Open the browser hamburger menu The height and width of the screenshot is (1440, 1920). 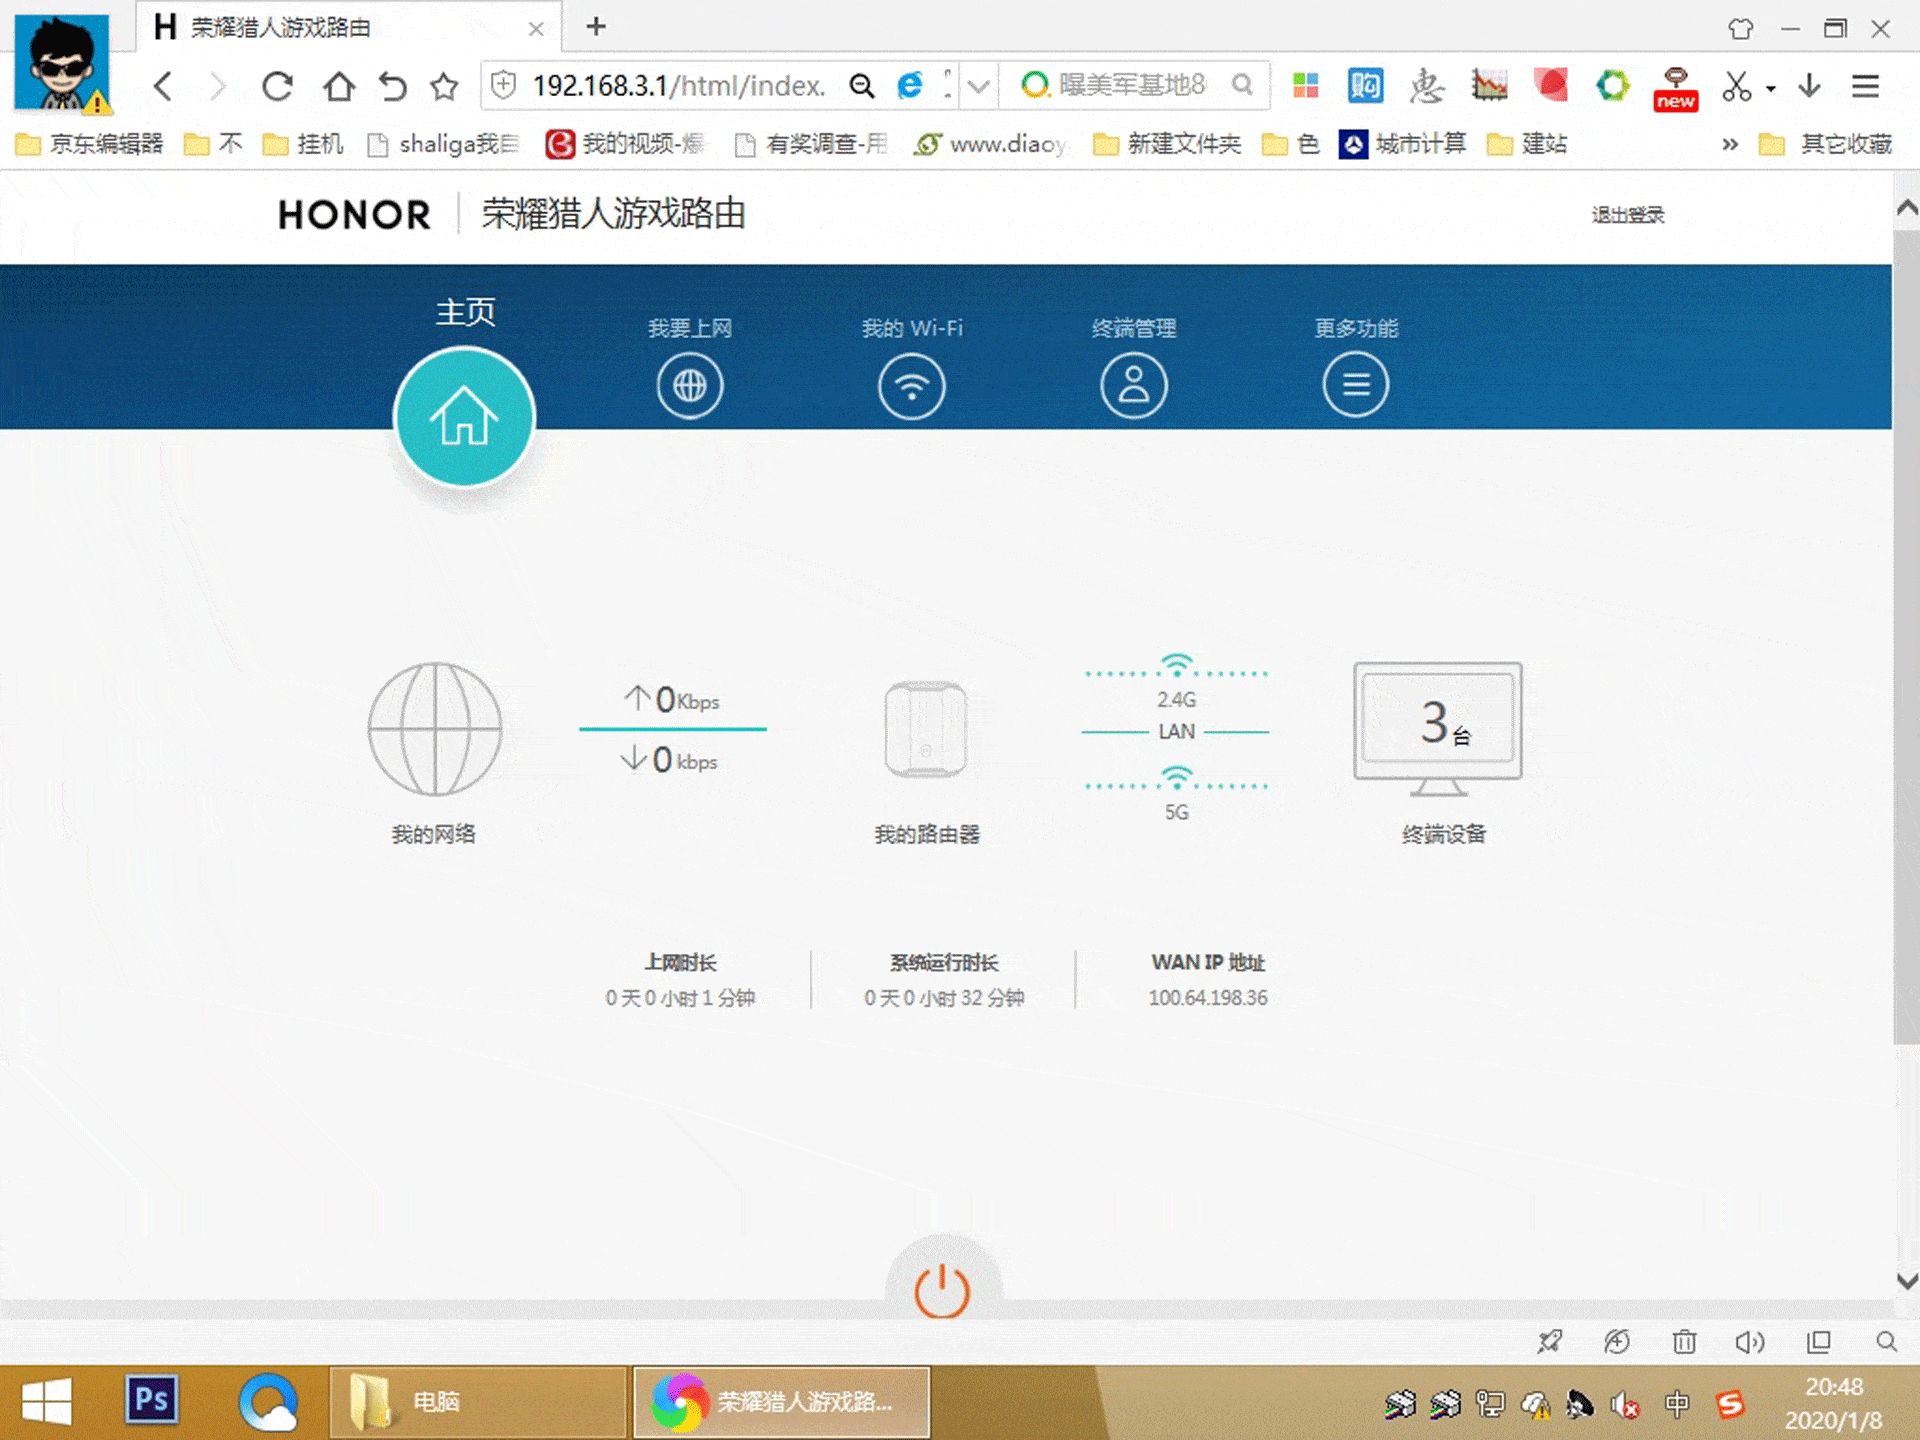pos(1865,86)
